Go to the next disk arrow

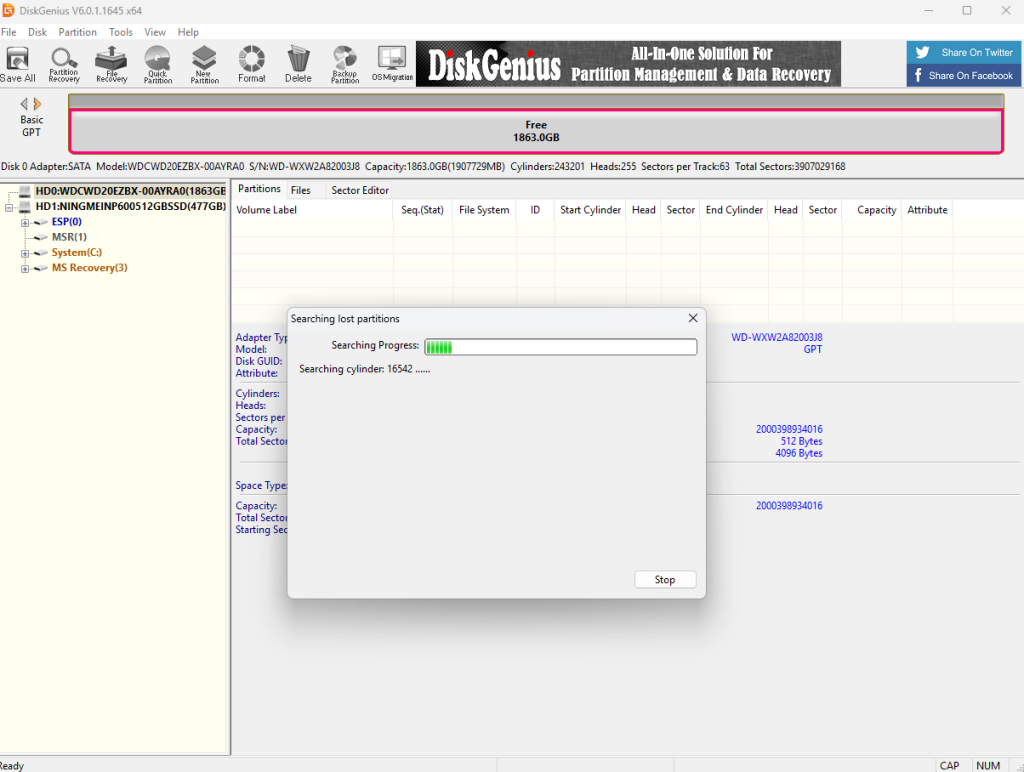pos(38,104)
